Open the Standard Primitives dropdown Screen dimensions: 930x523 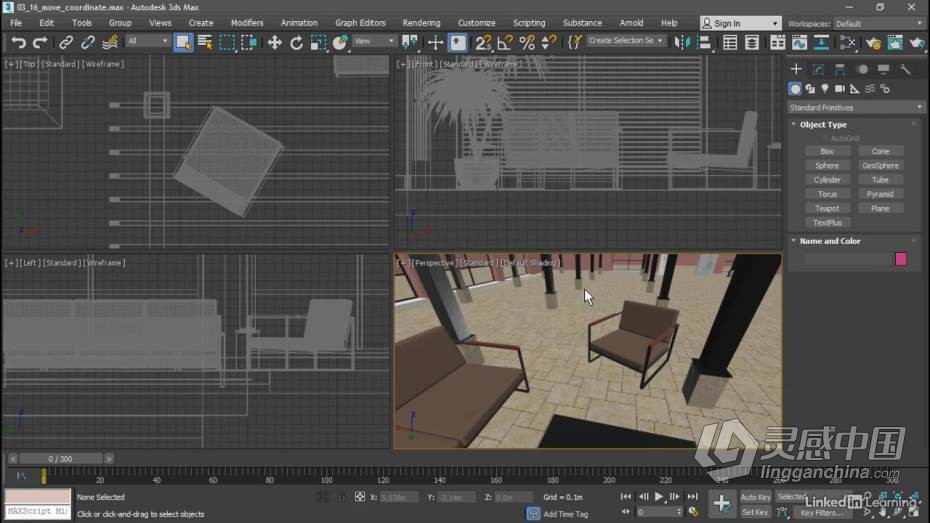pos(856,107)
